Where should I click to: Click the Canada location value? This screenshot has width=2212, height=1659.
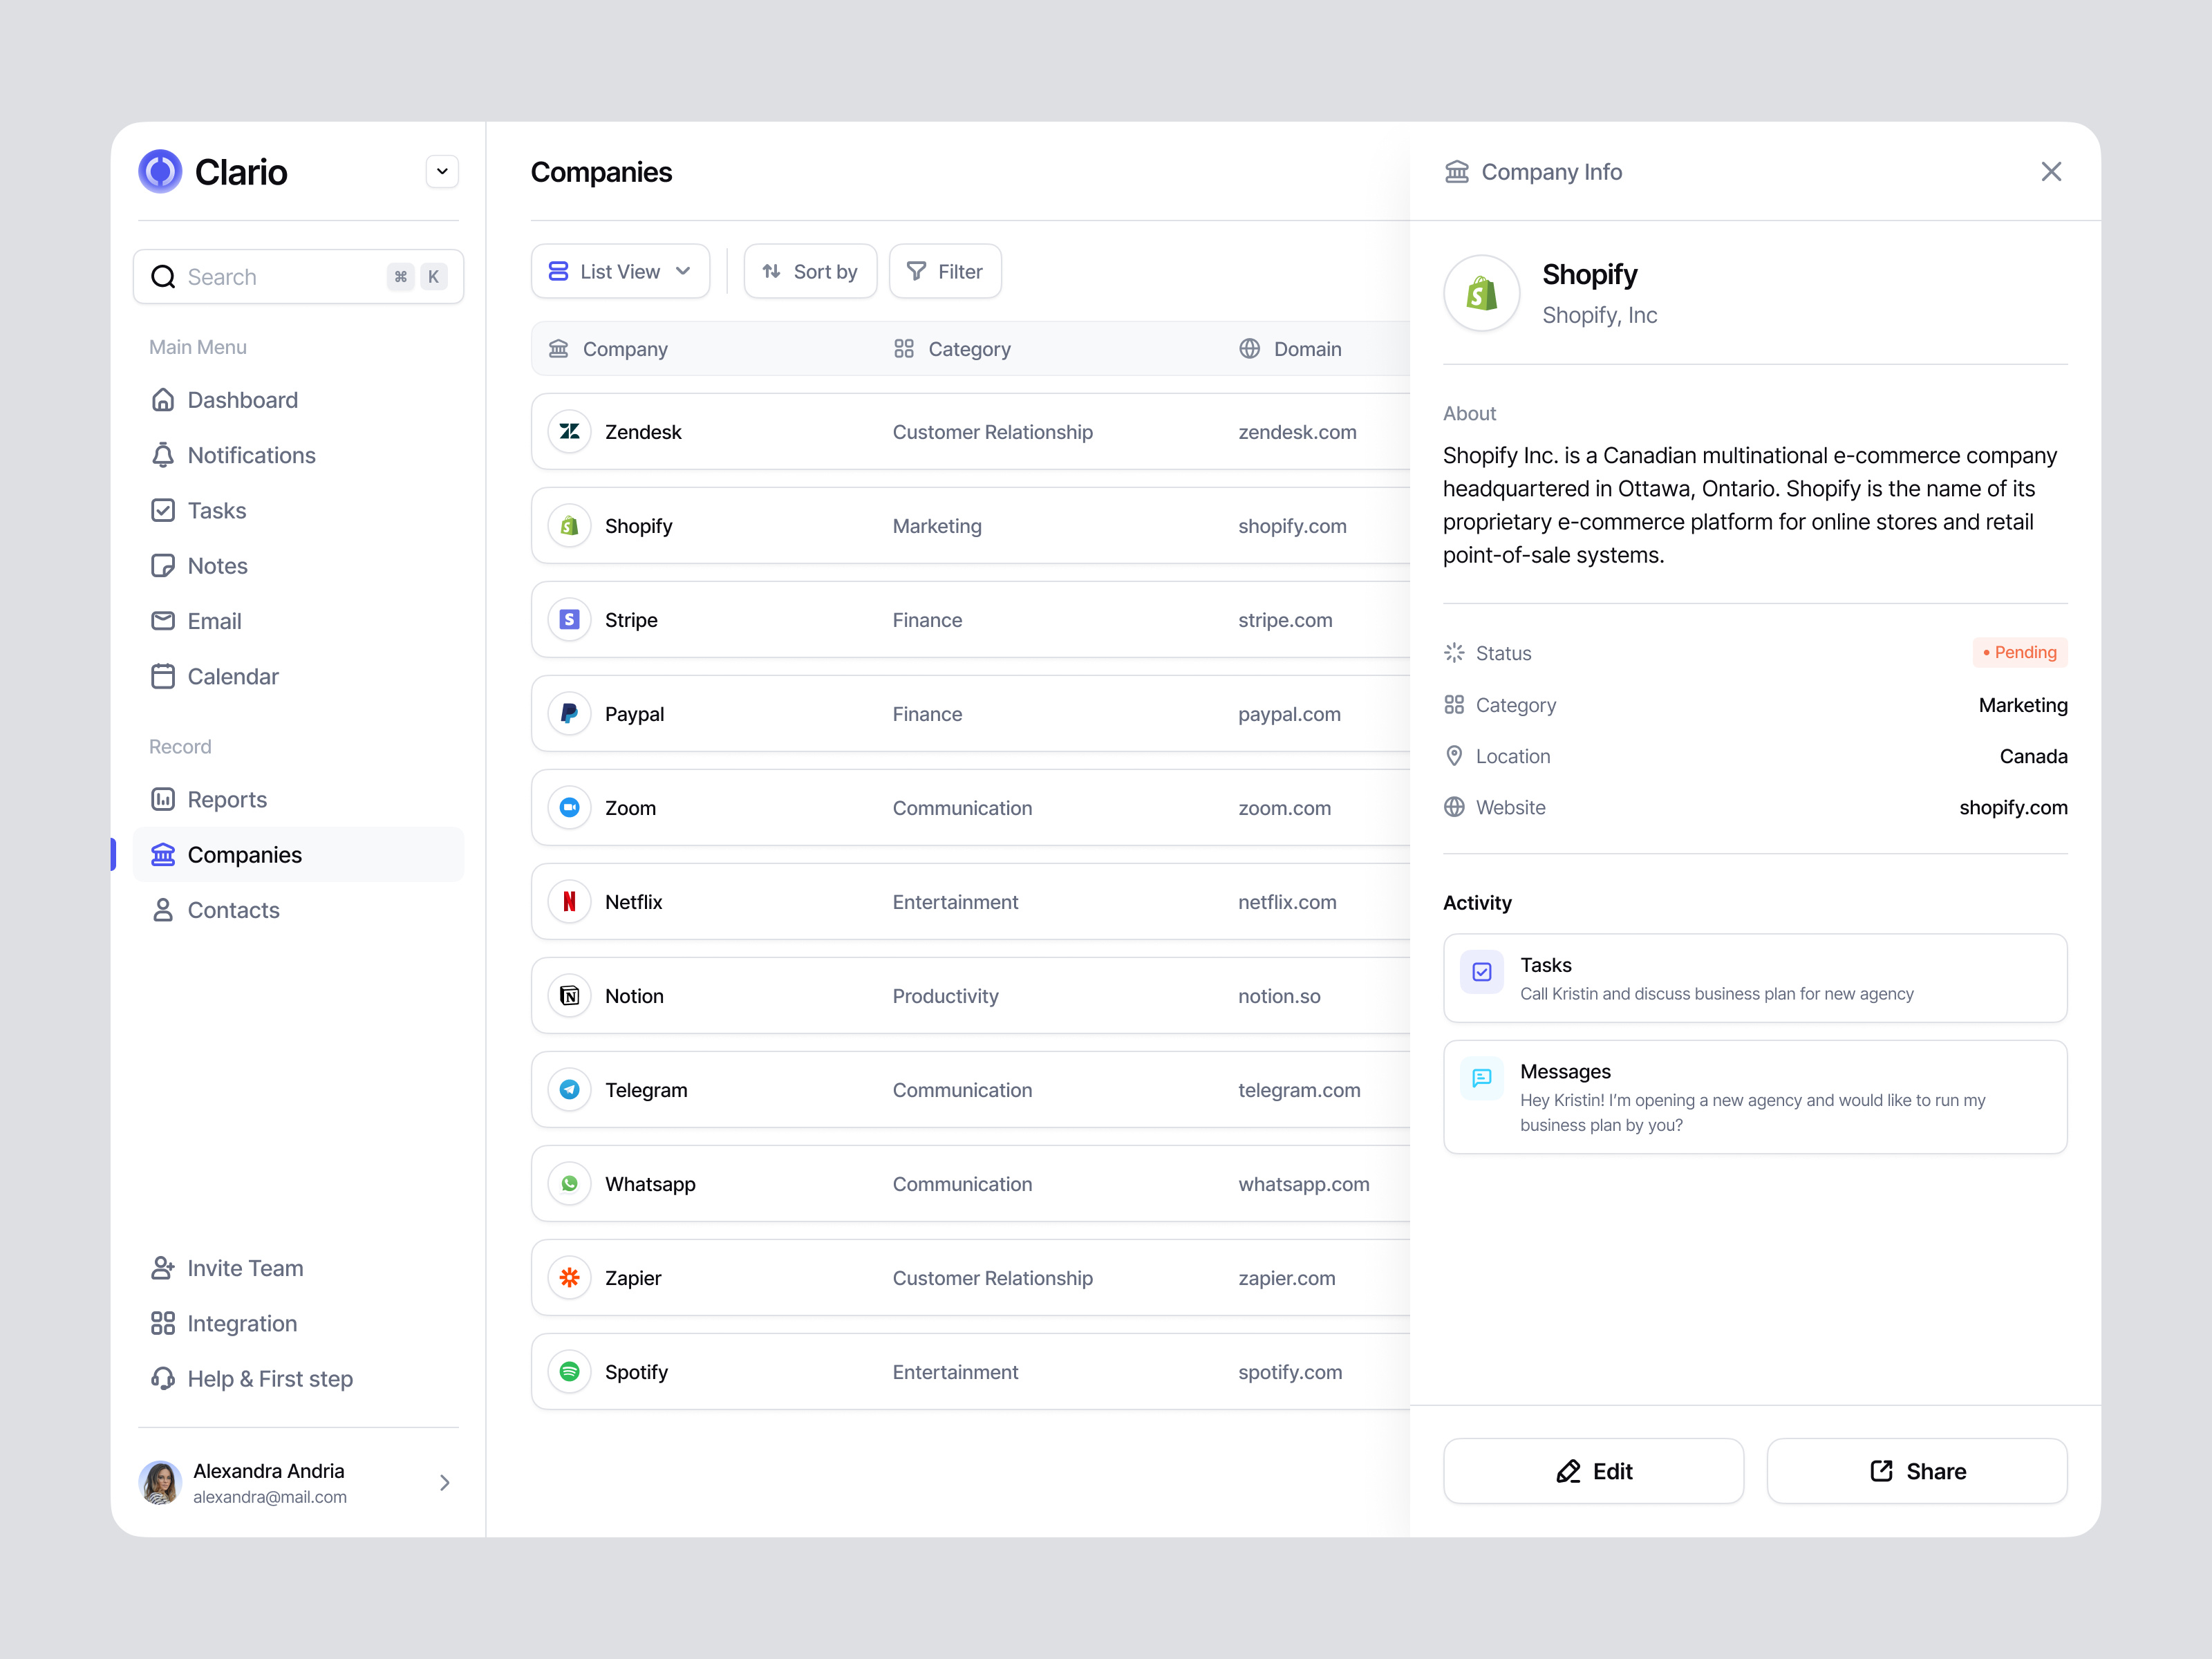click(2033, 756)
